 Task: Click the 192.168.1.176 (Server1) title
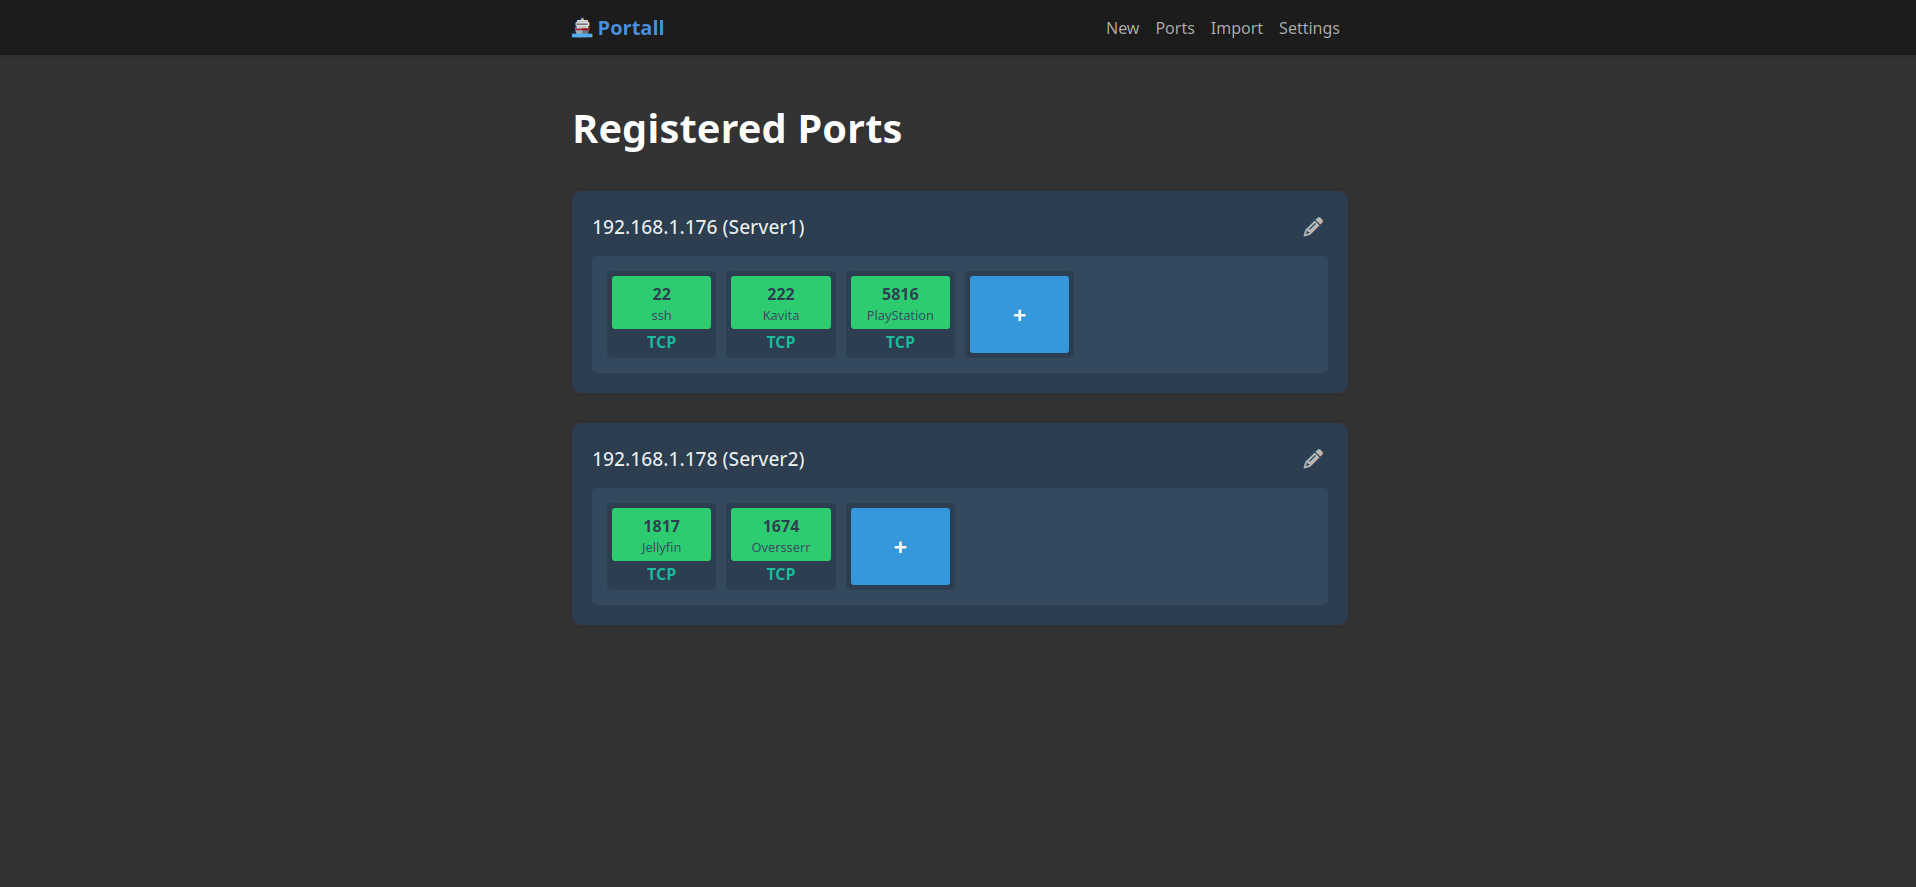click(698, 227)
